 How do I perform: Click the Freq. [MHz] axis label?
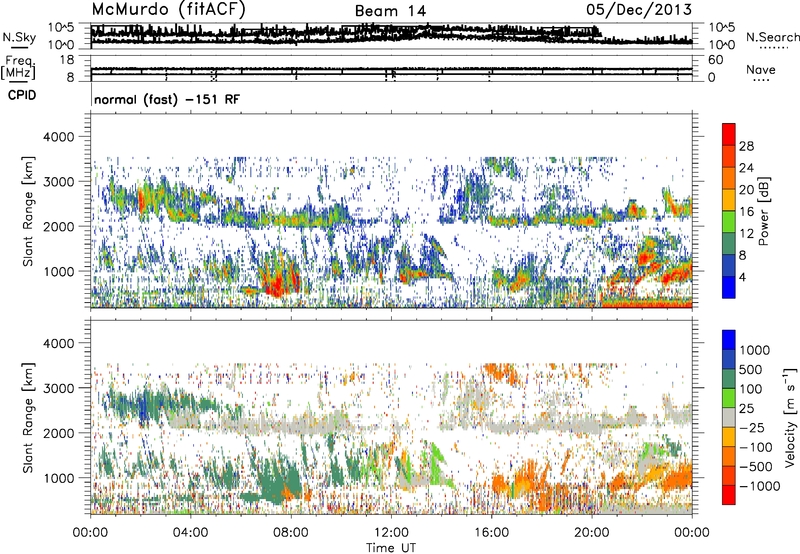click(x=18, y=68)
